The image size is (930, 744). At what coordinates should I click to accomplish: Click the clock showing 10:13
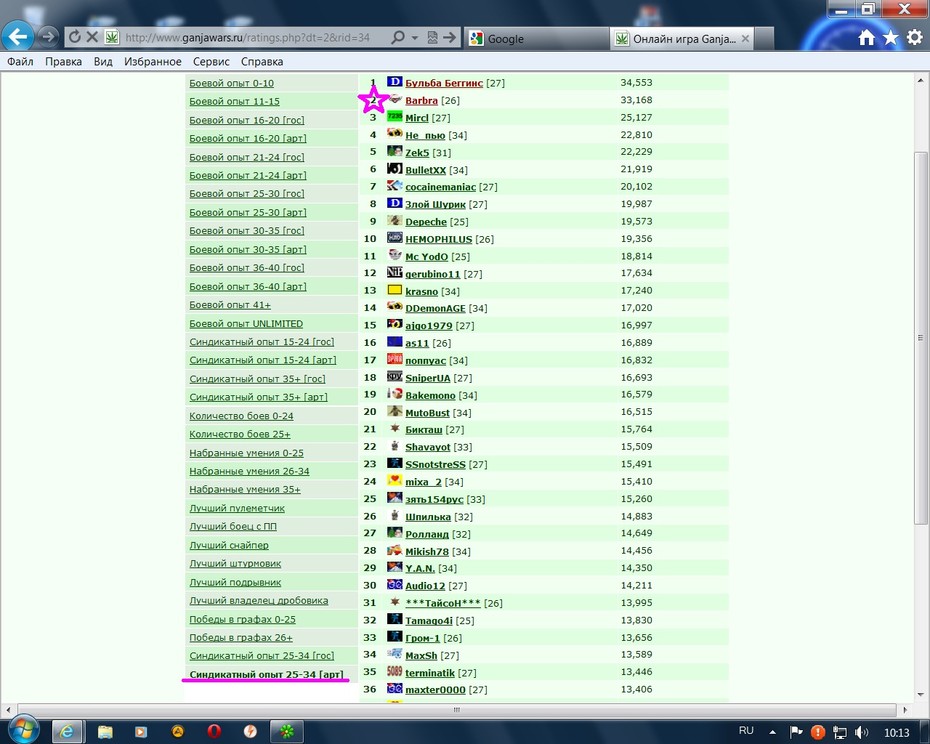(x=896, y=733)
